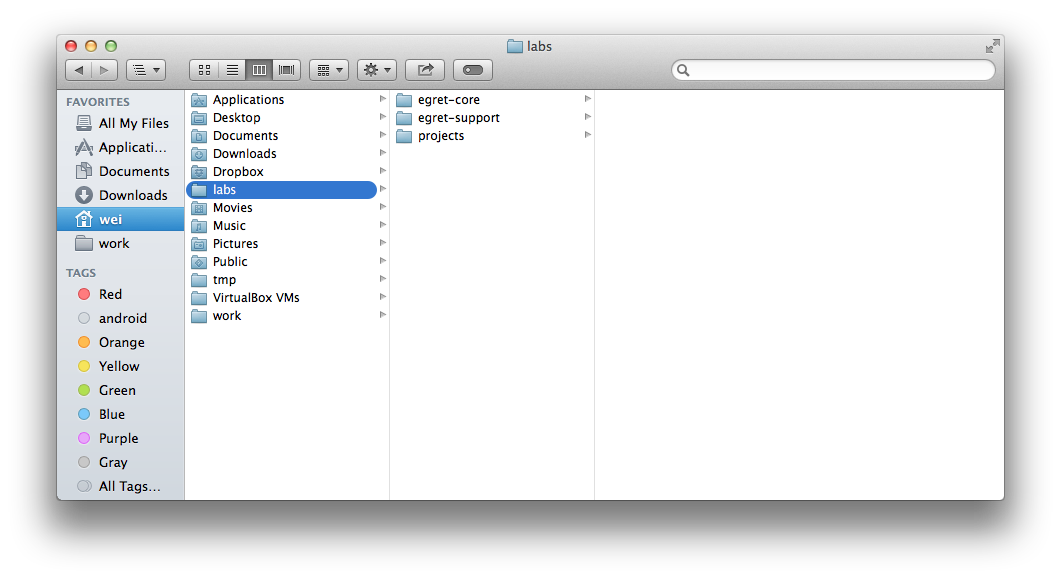Expand arrow next to Applications column row
Screen dimensions: 1061x579
pyautogui.click(x=382, y=99)
